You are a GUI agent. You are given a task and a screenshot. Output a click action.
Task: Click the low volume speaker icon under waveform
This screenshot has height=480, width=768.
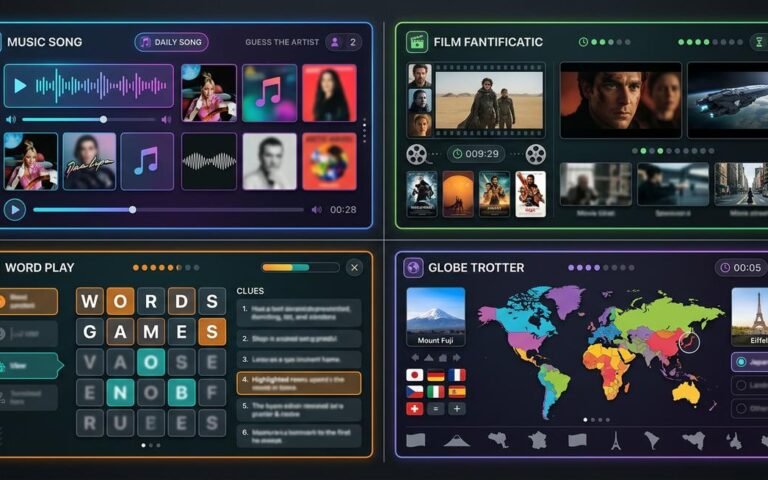(11, 120)
